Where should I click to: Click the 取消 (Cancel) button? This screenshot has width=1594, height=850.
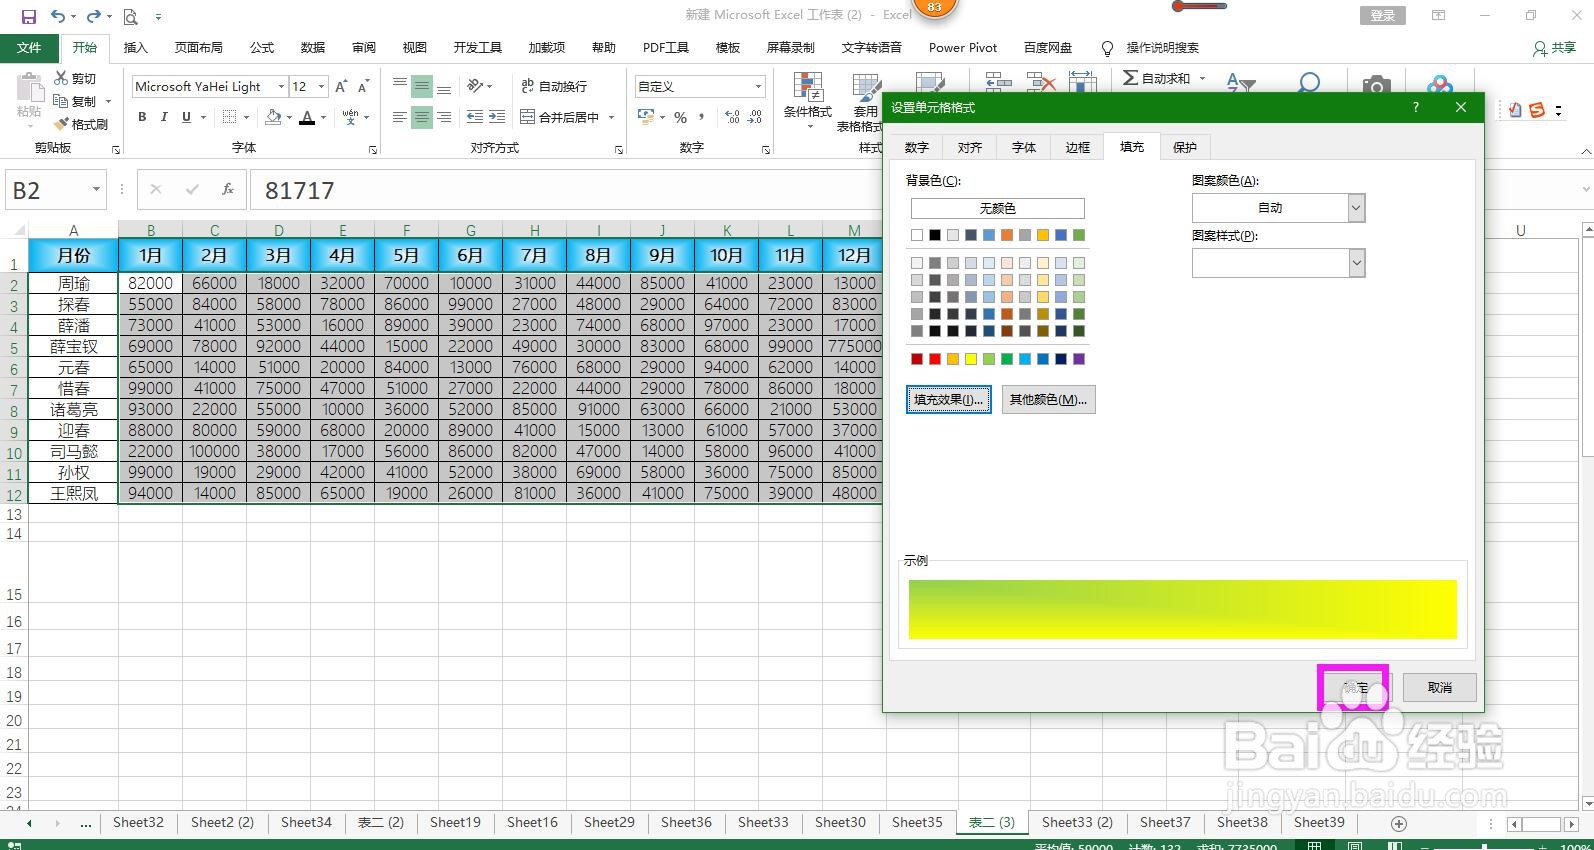click(x=1439, y=687)
